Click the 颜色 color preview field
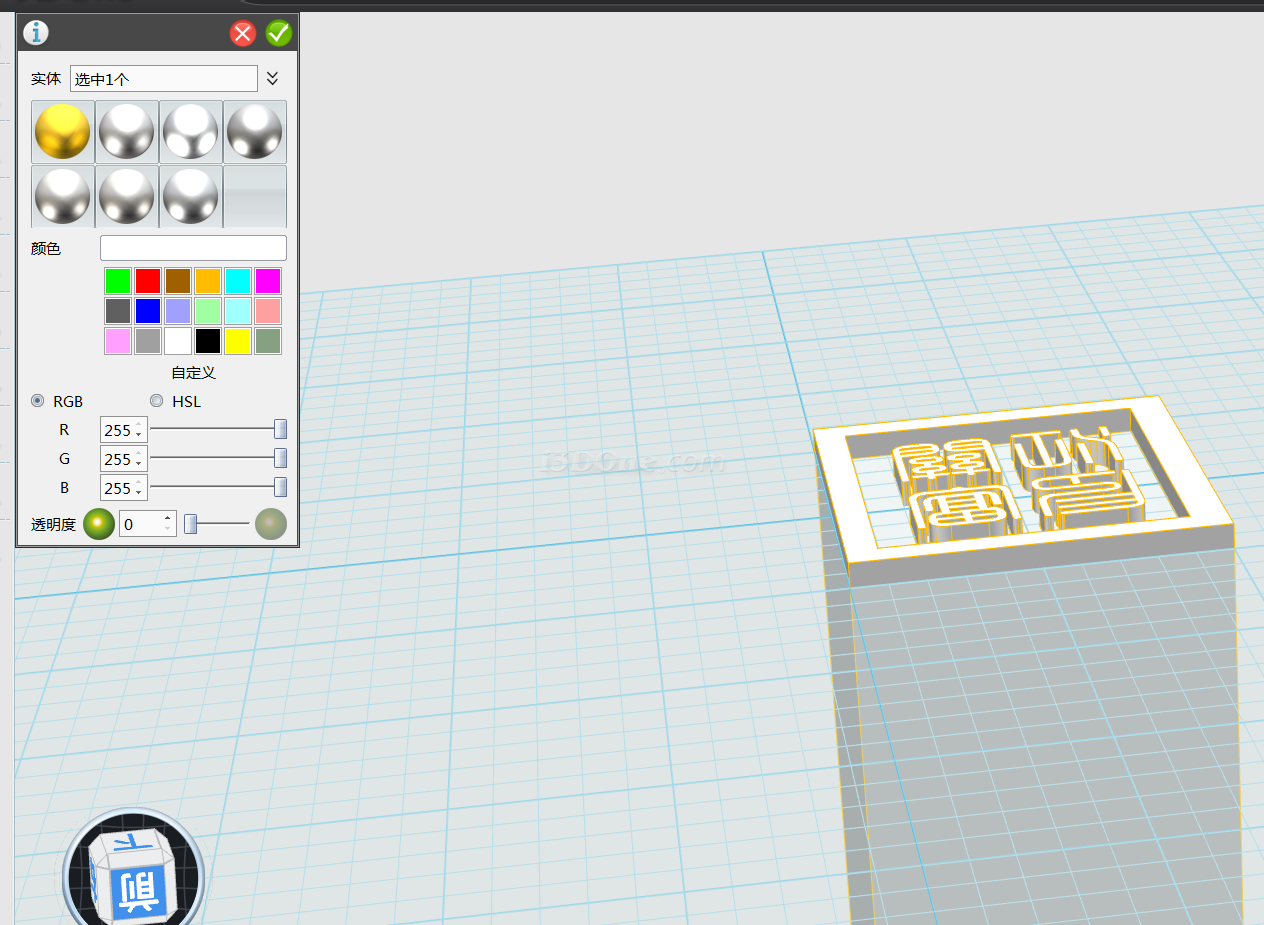Image resolution: width=1264 pixels, height=925 pixels. [193, 248]
